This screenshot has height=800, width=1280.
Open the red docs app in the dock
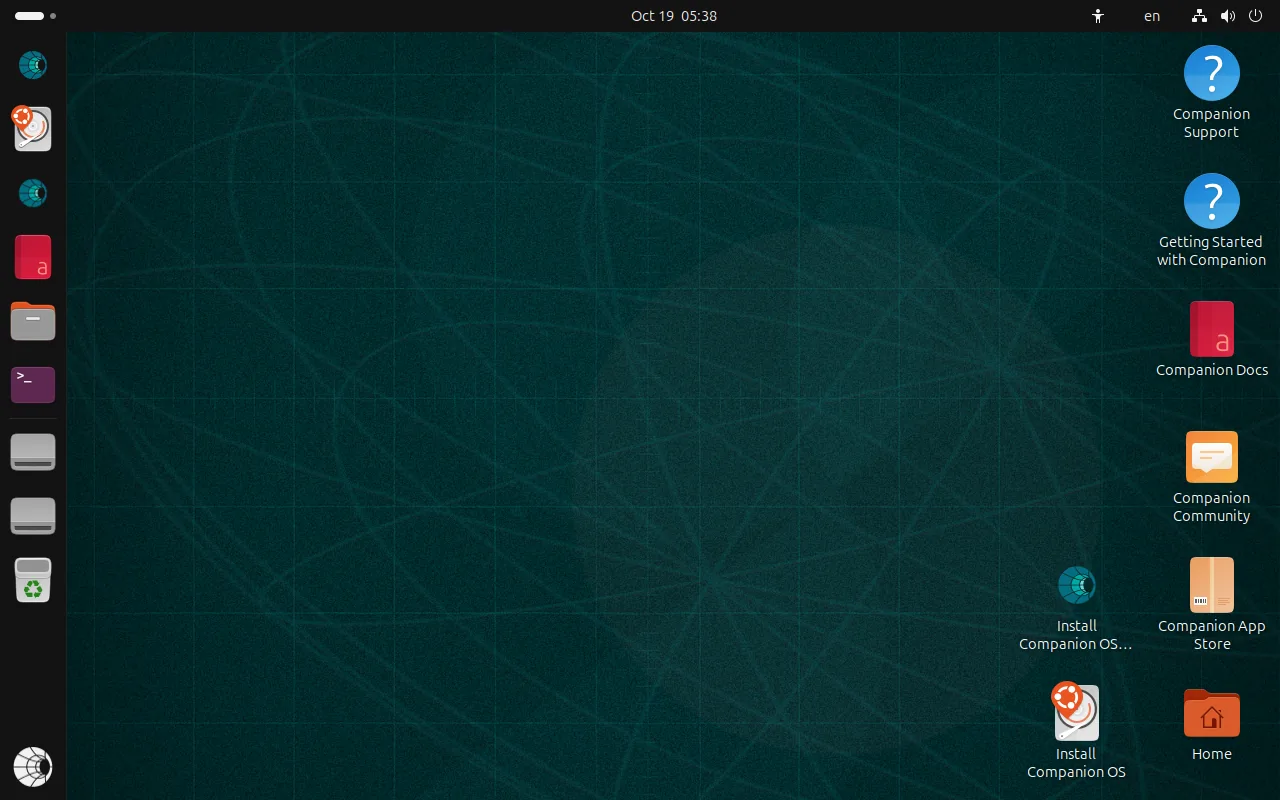(x=33, y=257)
